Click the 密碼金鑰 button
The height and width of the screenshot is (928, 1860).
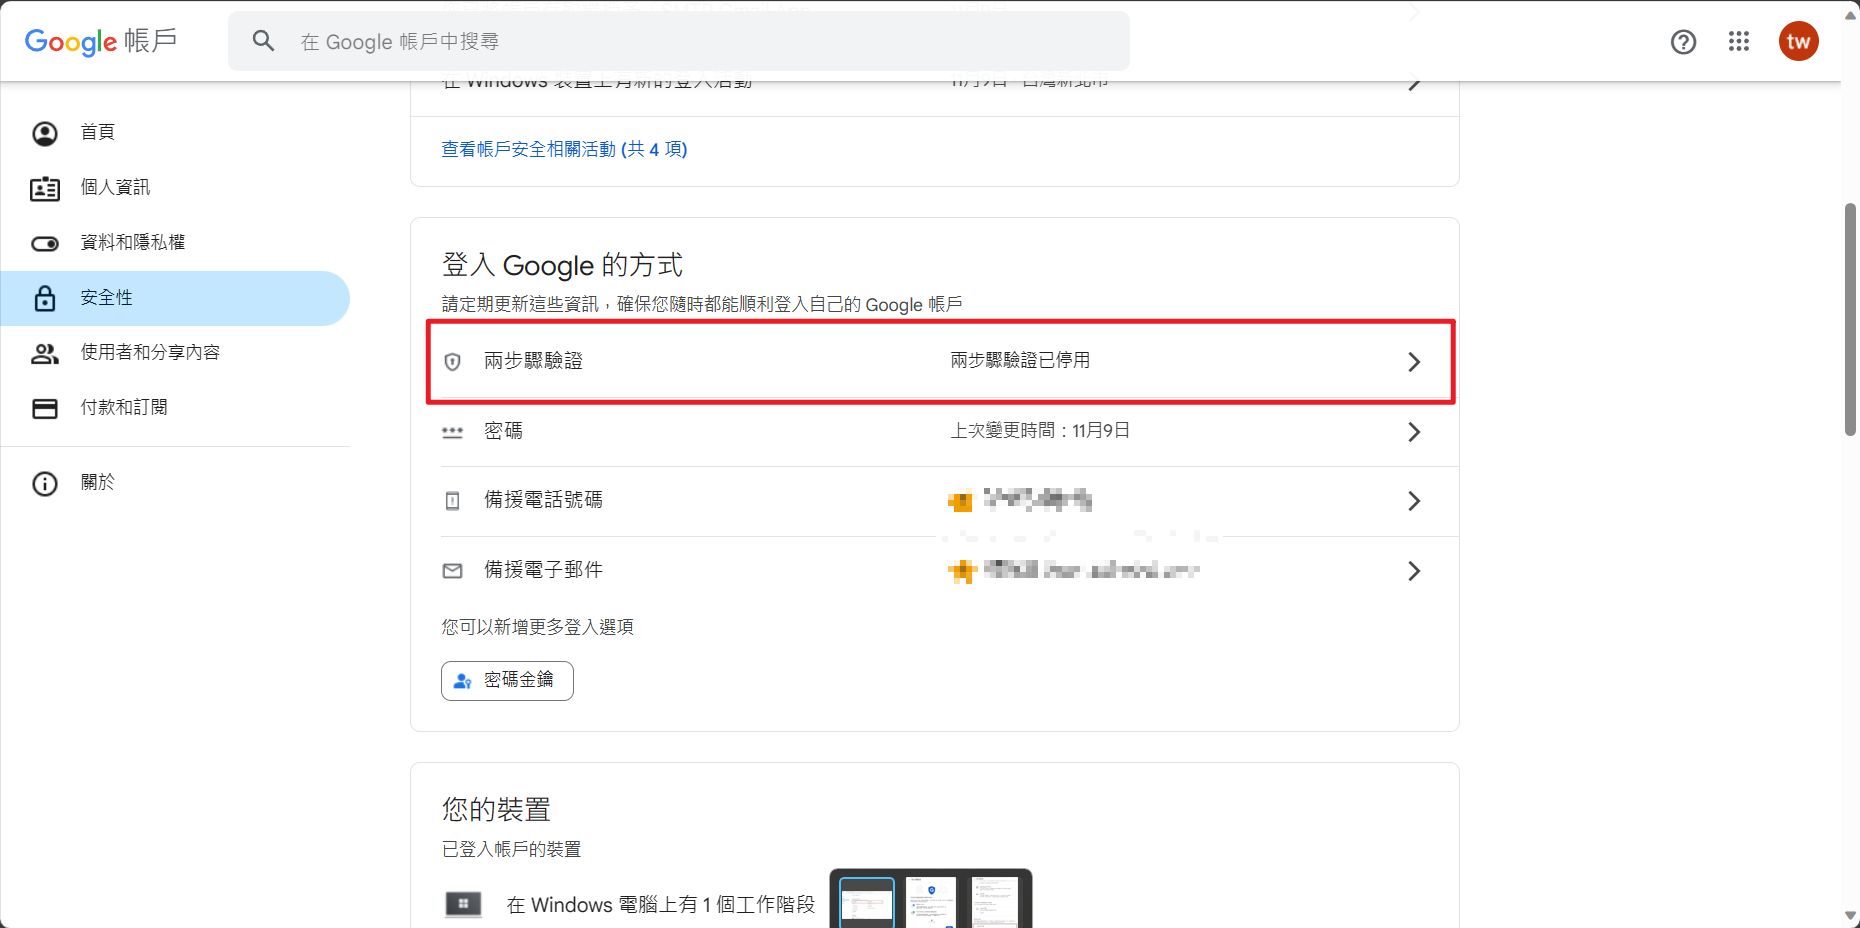507,681
